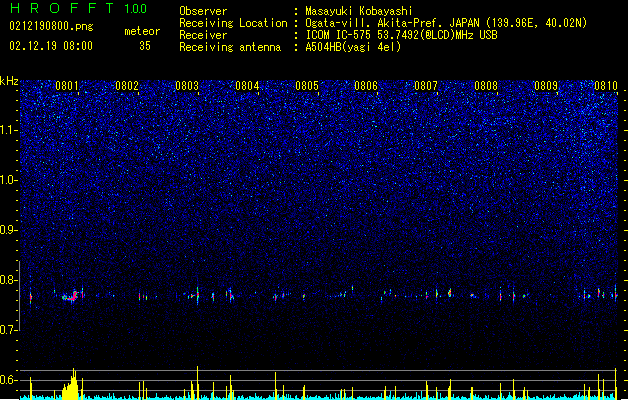Click the Receiving Location label

point(233,23)
